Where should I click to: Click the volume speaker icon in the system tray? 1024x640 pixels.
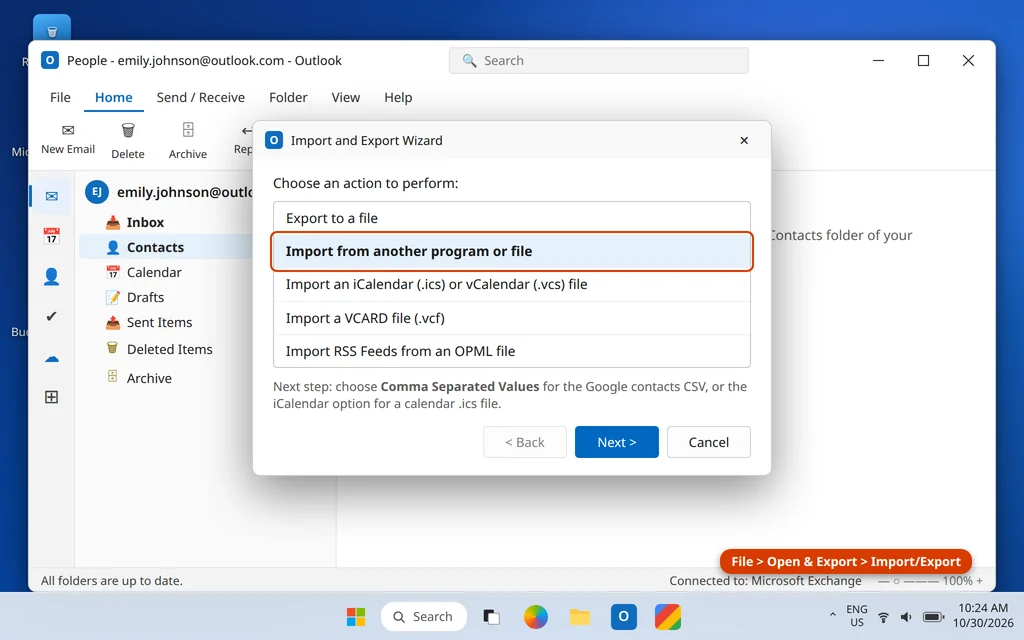[x=906, y=617]
